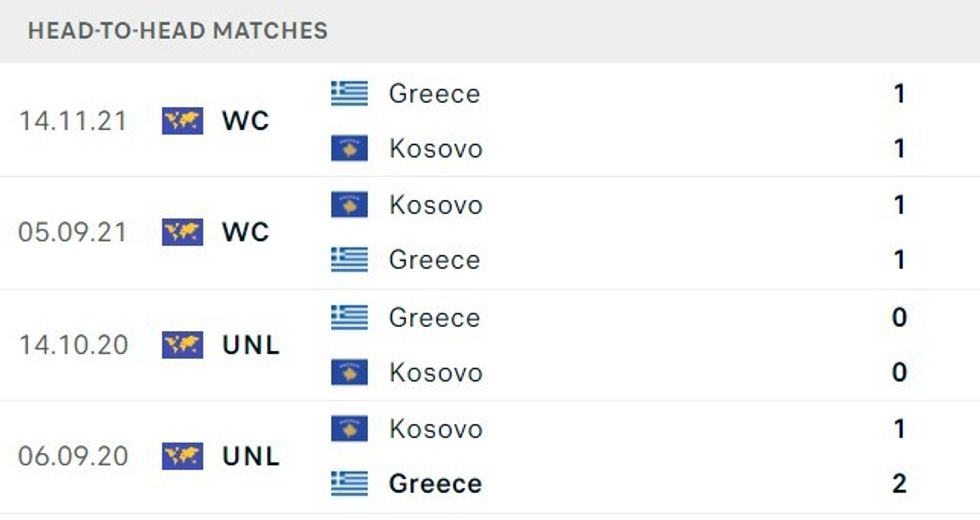This screenshot has width=980, height=520.
Task: Click the WC label for 14.11.21 match
Action: pos(246,121)
